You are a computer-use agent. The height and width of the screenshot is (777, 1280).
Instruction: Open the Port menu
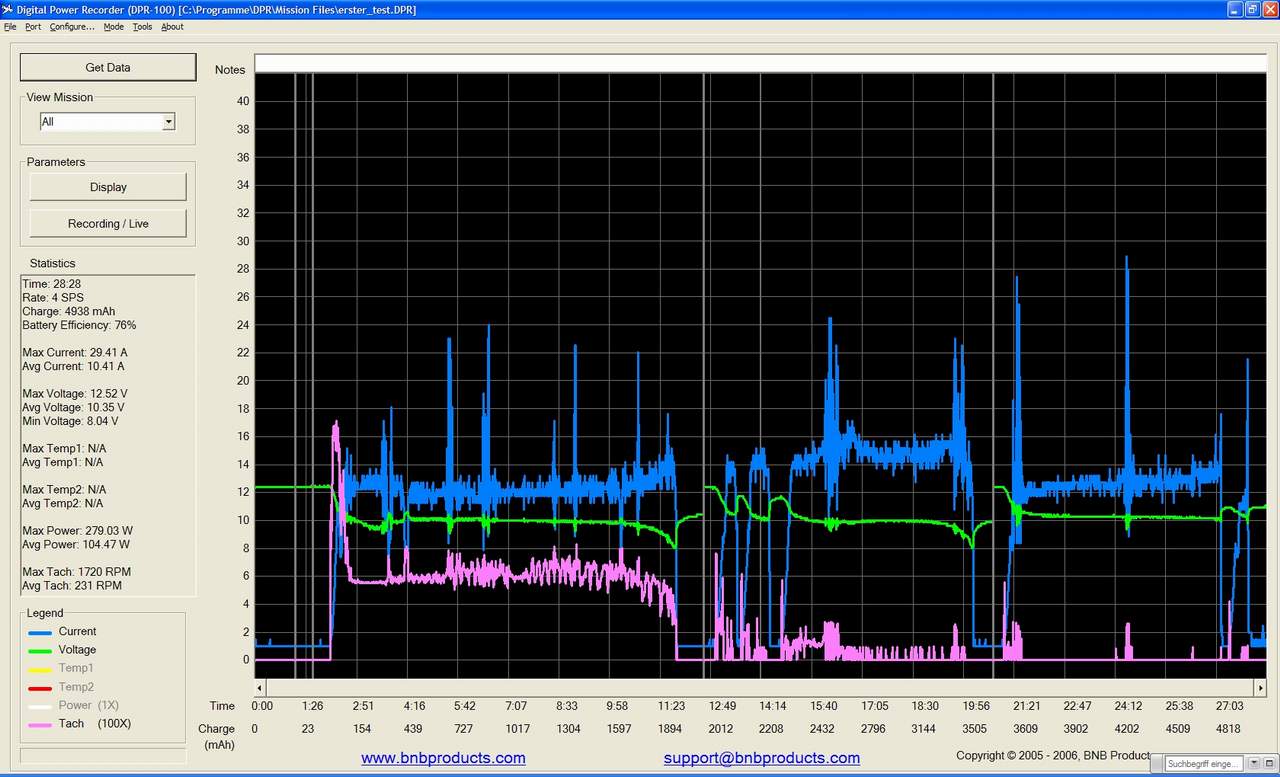[x=33, y=27]
